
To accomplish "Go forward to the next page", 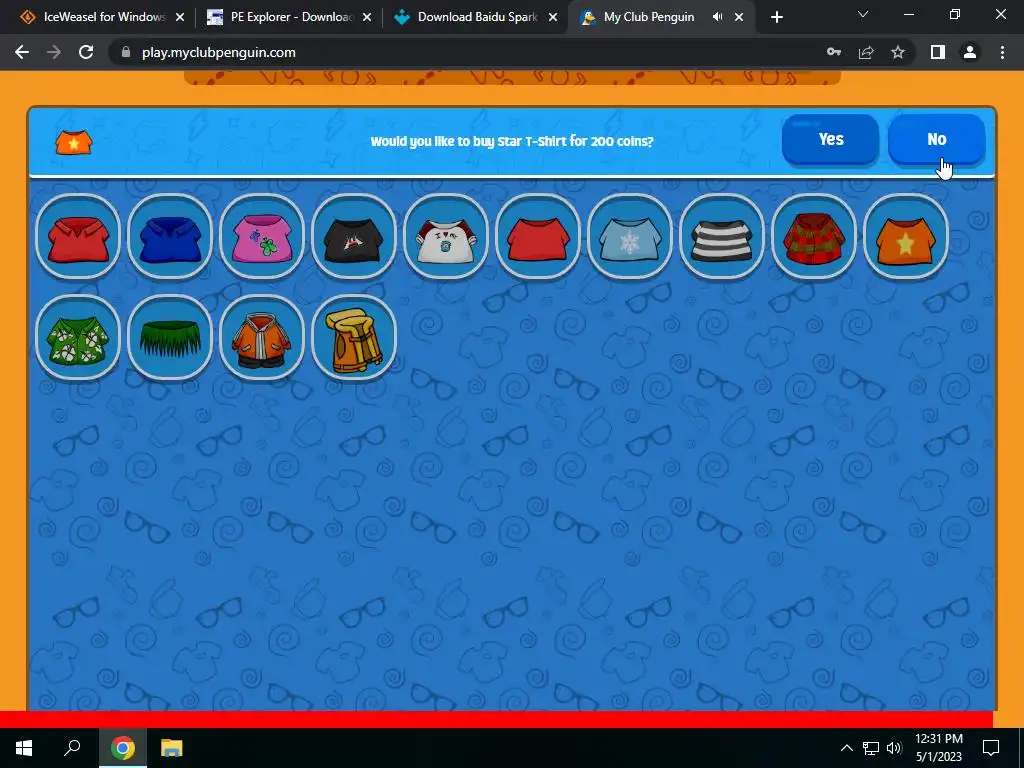I will coord(54,52).
